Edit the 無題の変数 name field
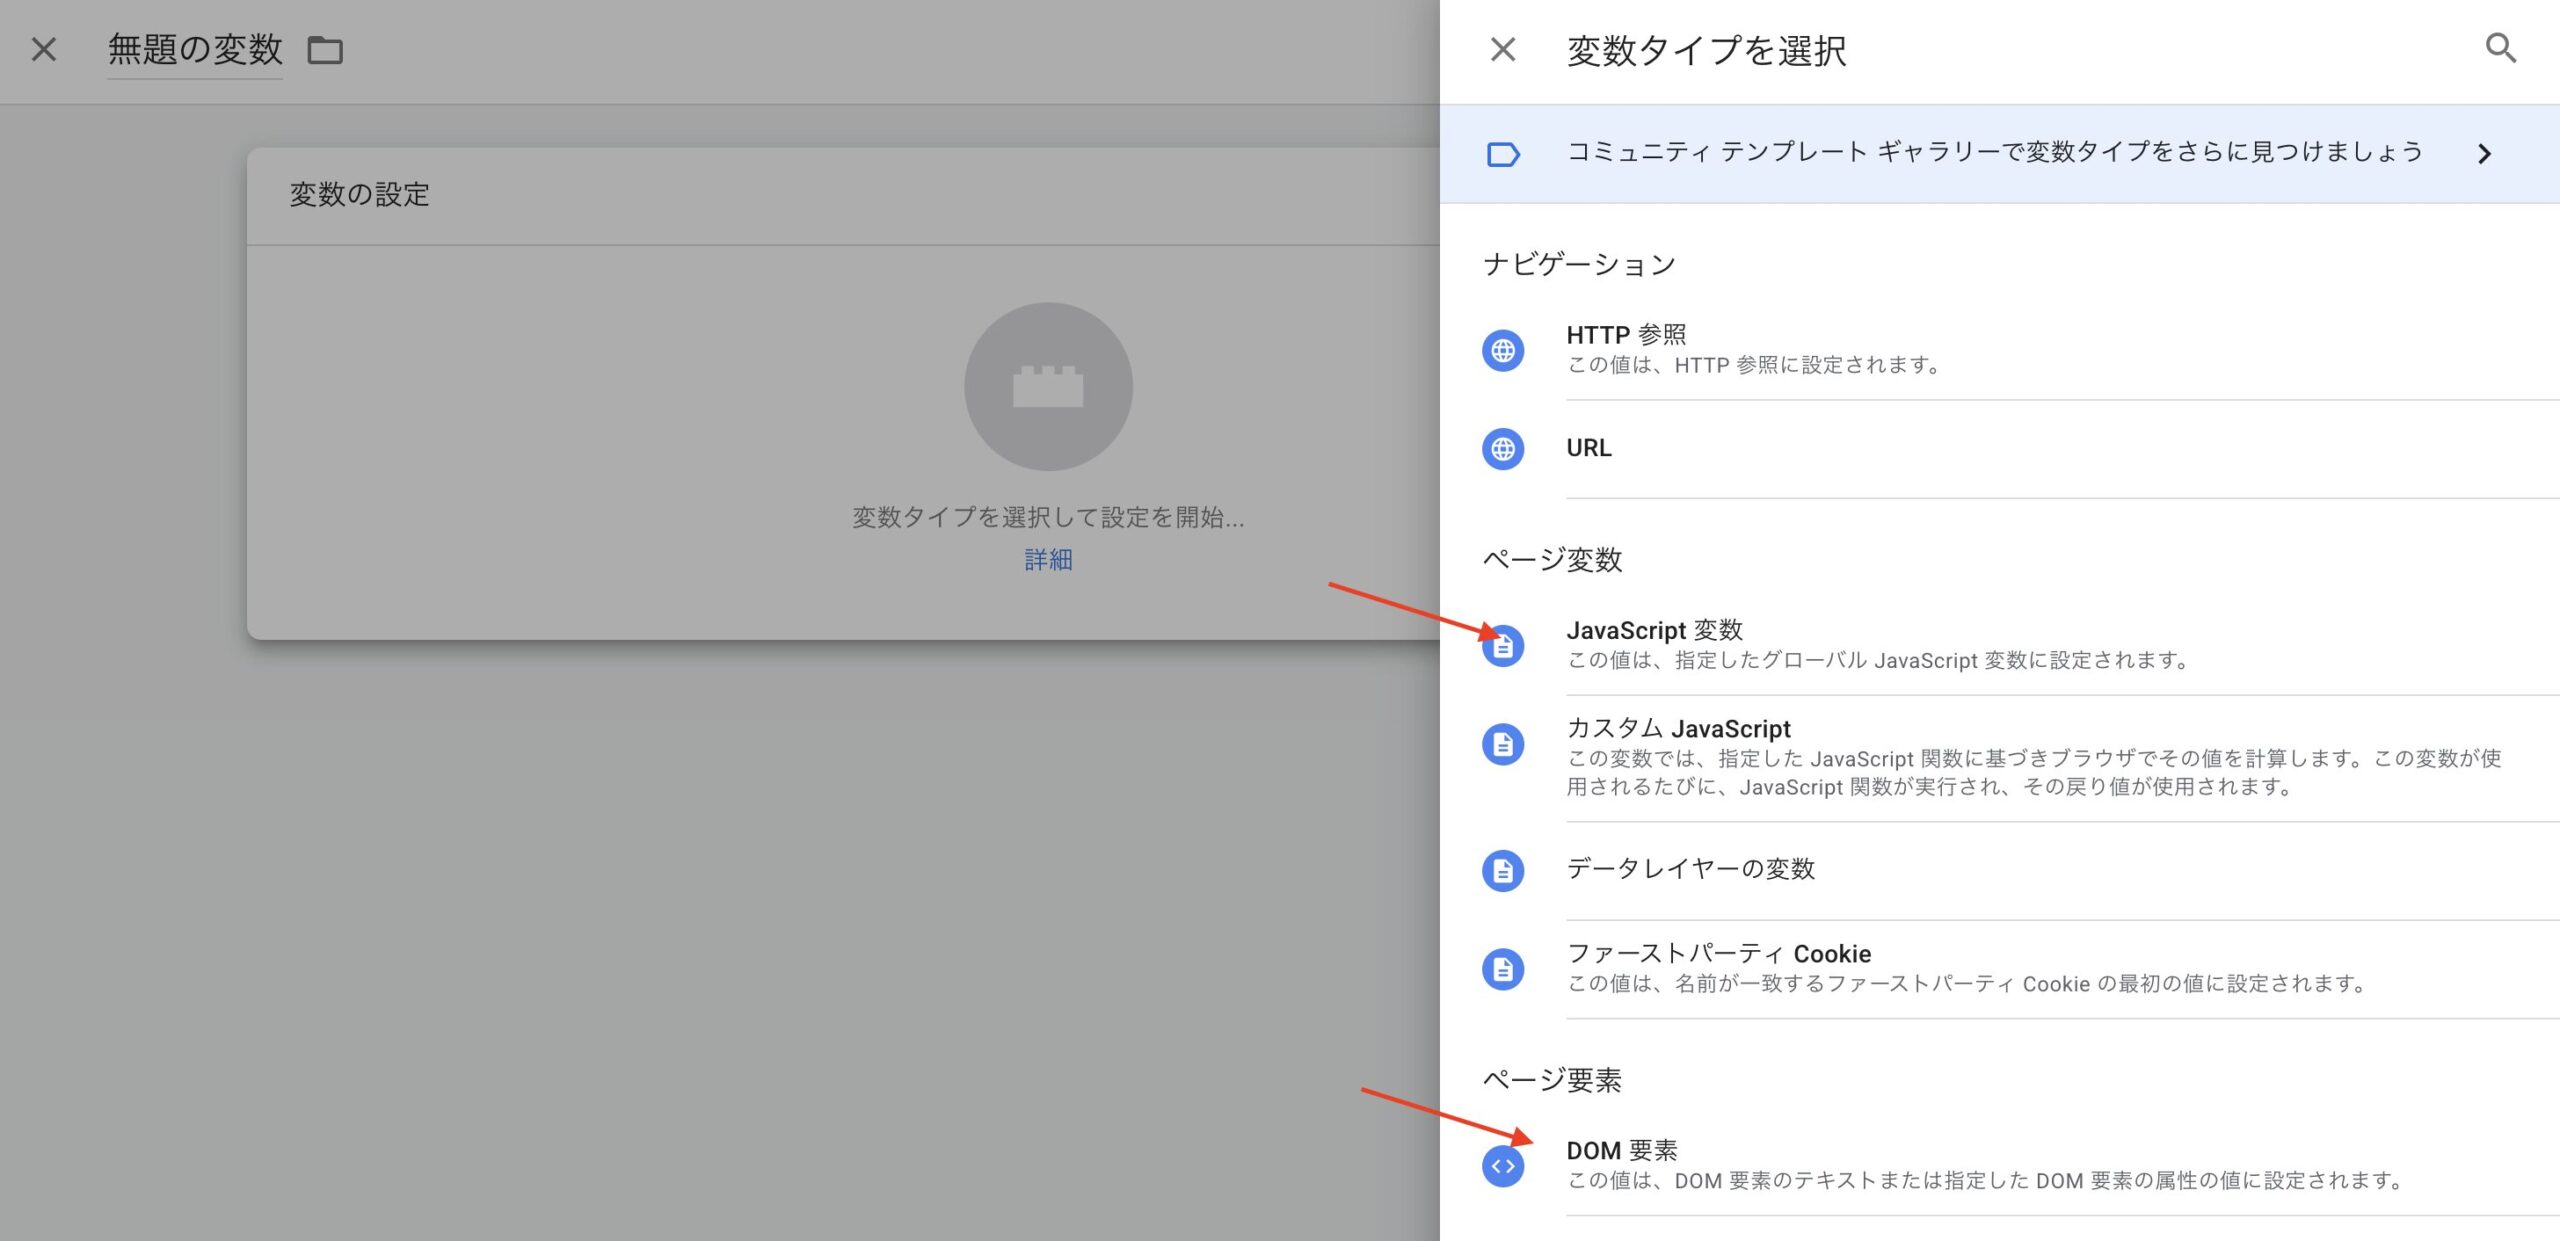The height and width of the screenshot is (1241, 2560). click(x=195, y=50)
